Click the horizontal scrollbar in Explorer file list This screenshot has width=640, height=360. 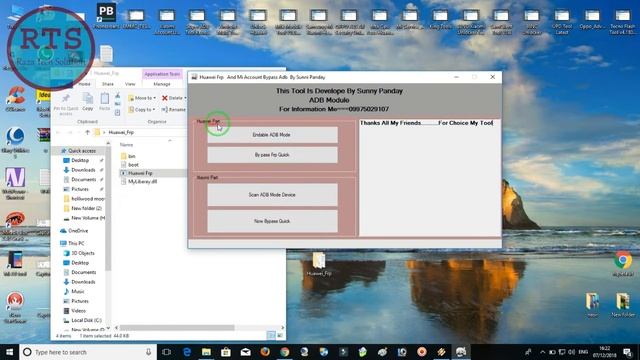[x=177, y=328]
